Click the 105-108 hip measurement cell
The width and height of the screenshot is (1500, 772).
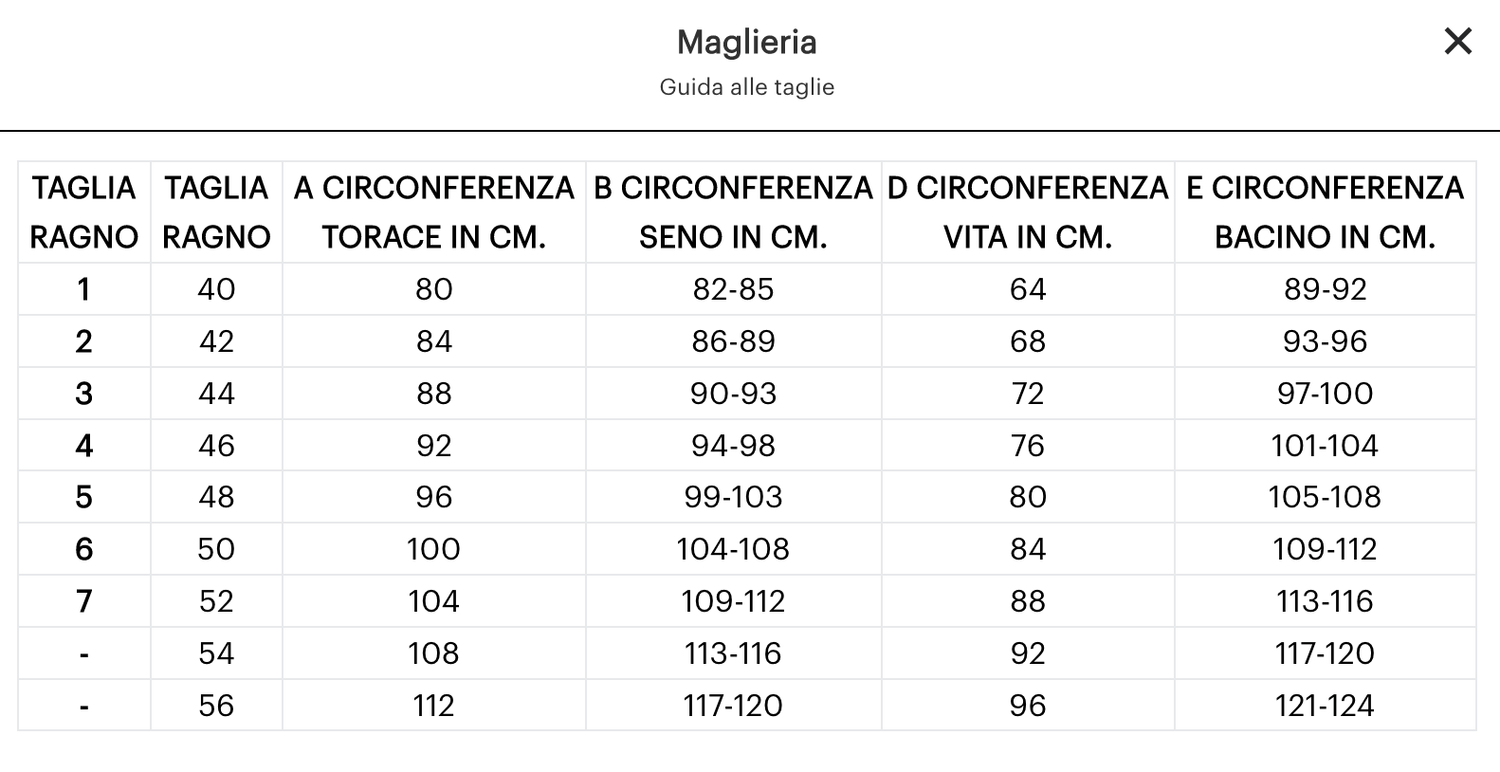click(1325, 497)
